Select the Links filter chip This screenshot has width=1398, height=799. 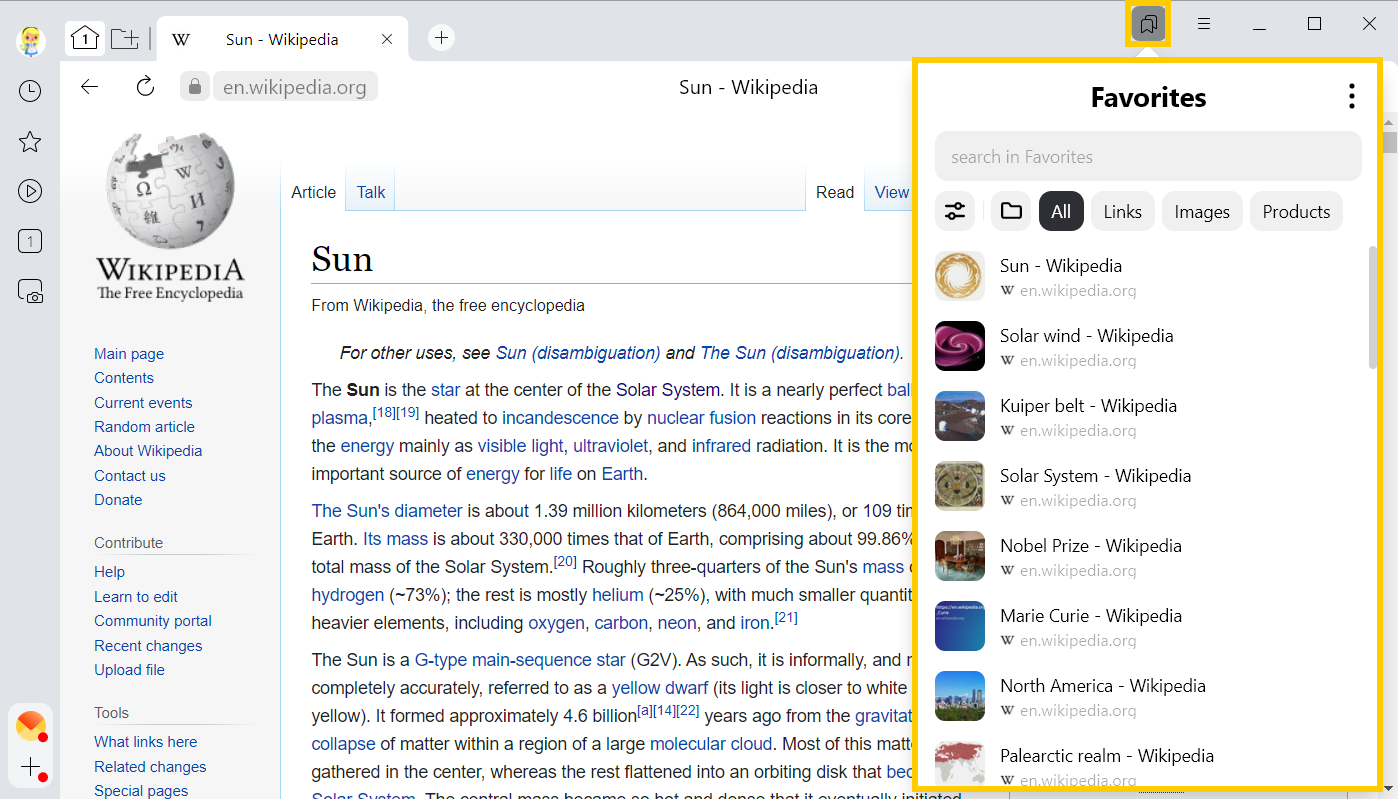pos(1123,211)
